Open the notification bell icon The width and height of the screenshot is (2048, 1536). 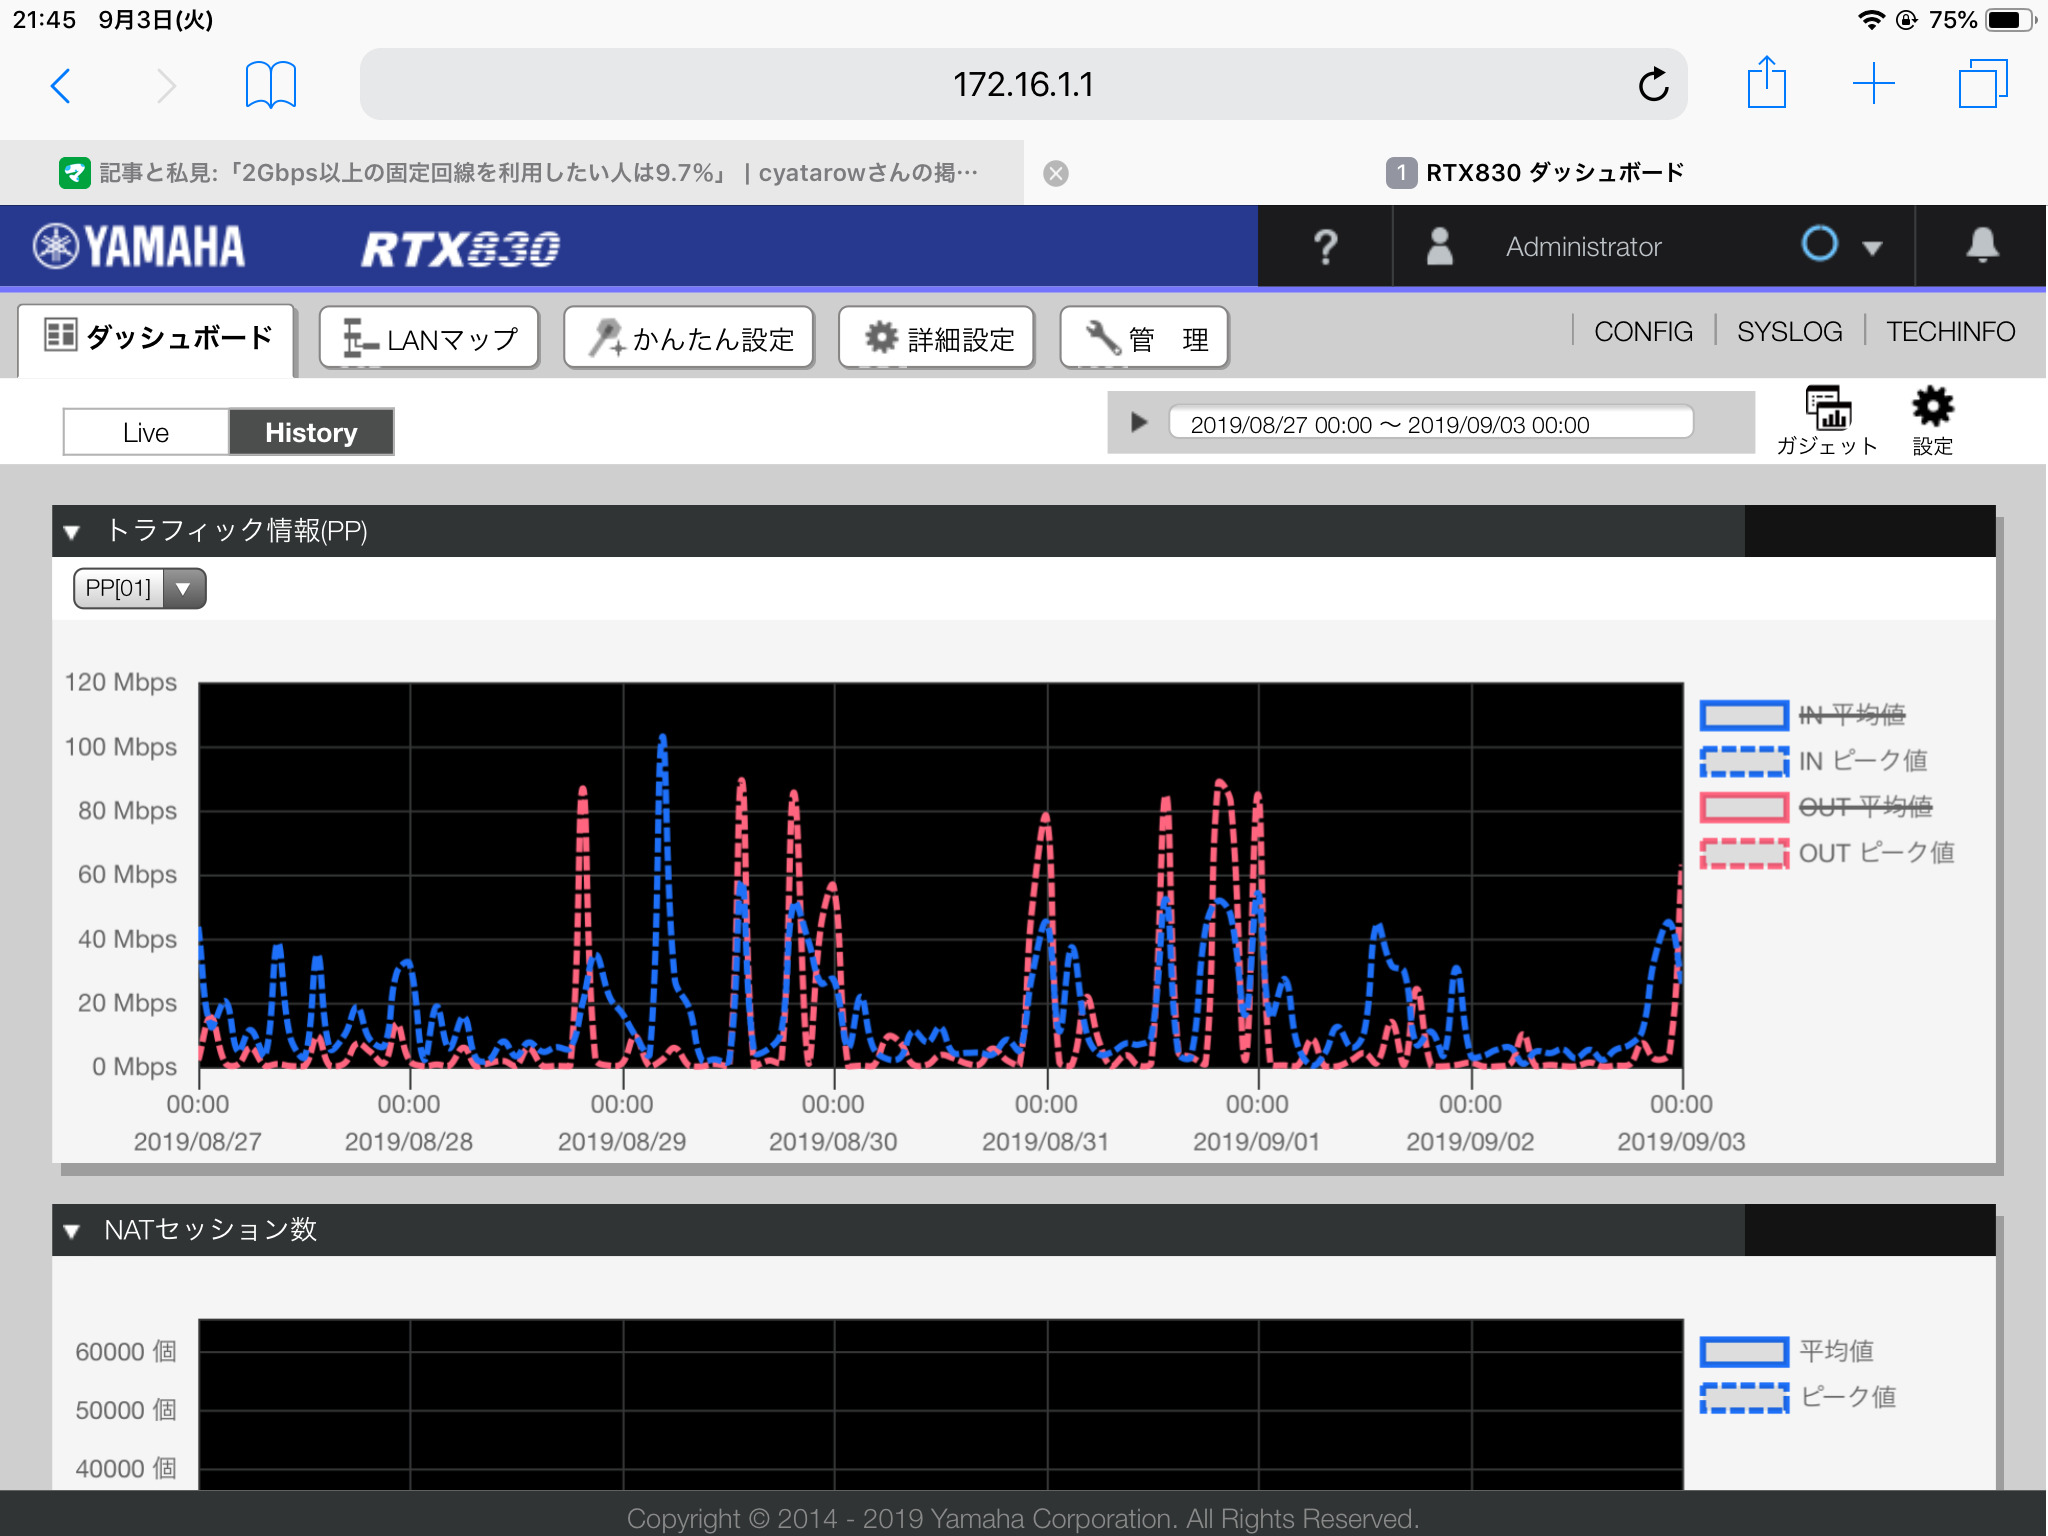point(1981,246)
